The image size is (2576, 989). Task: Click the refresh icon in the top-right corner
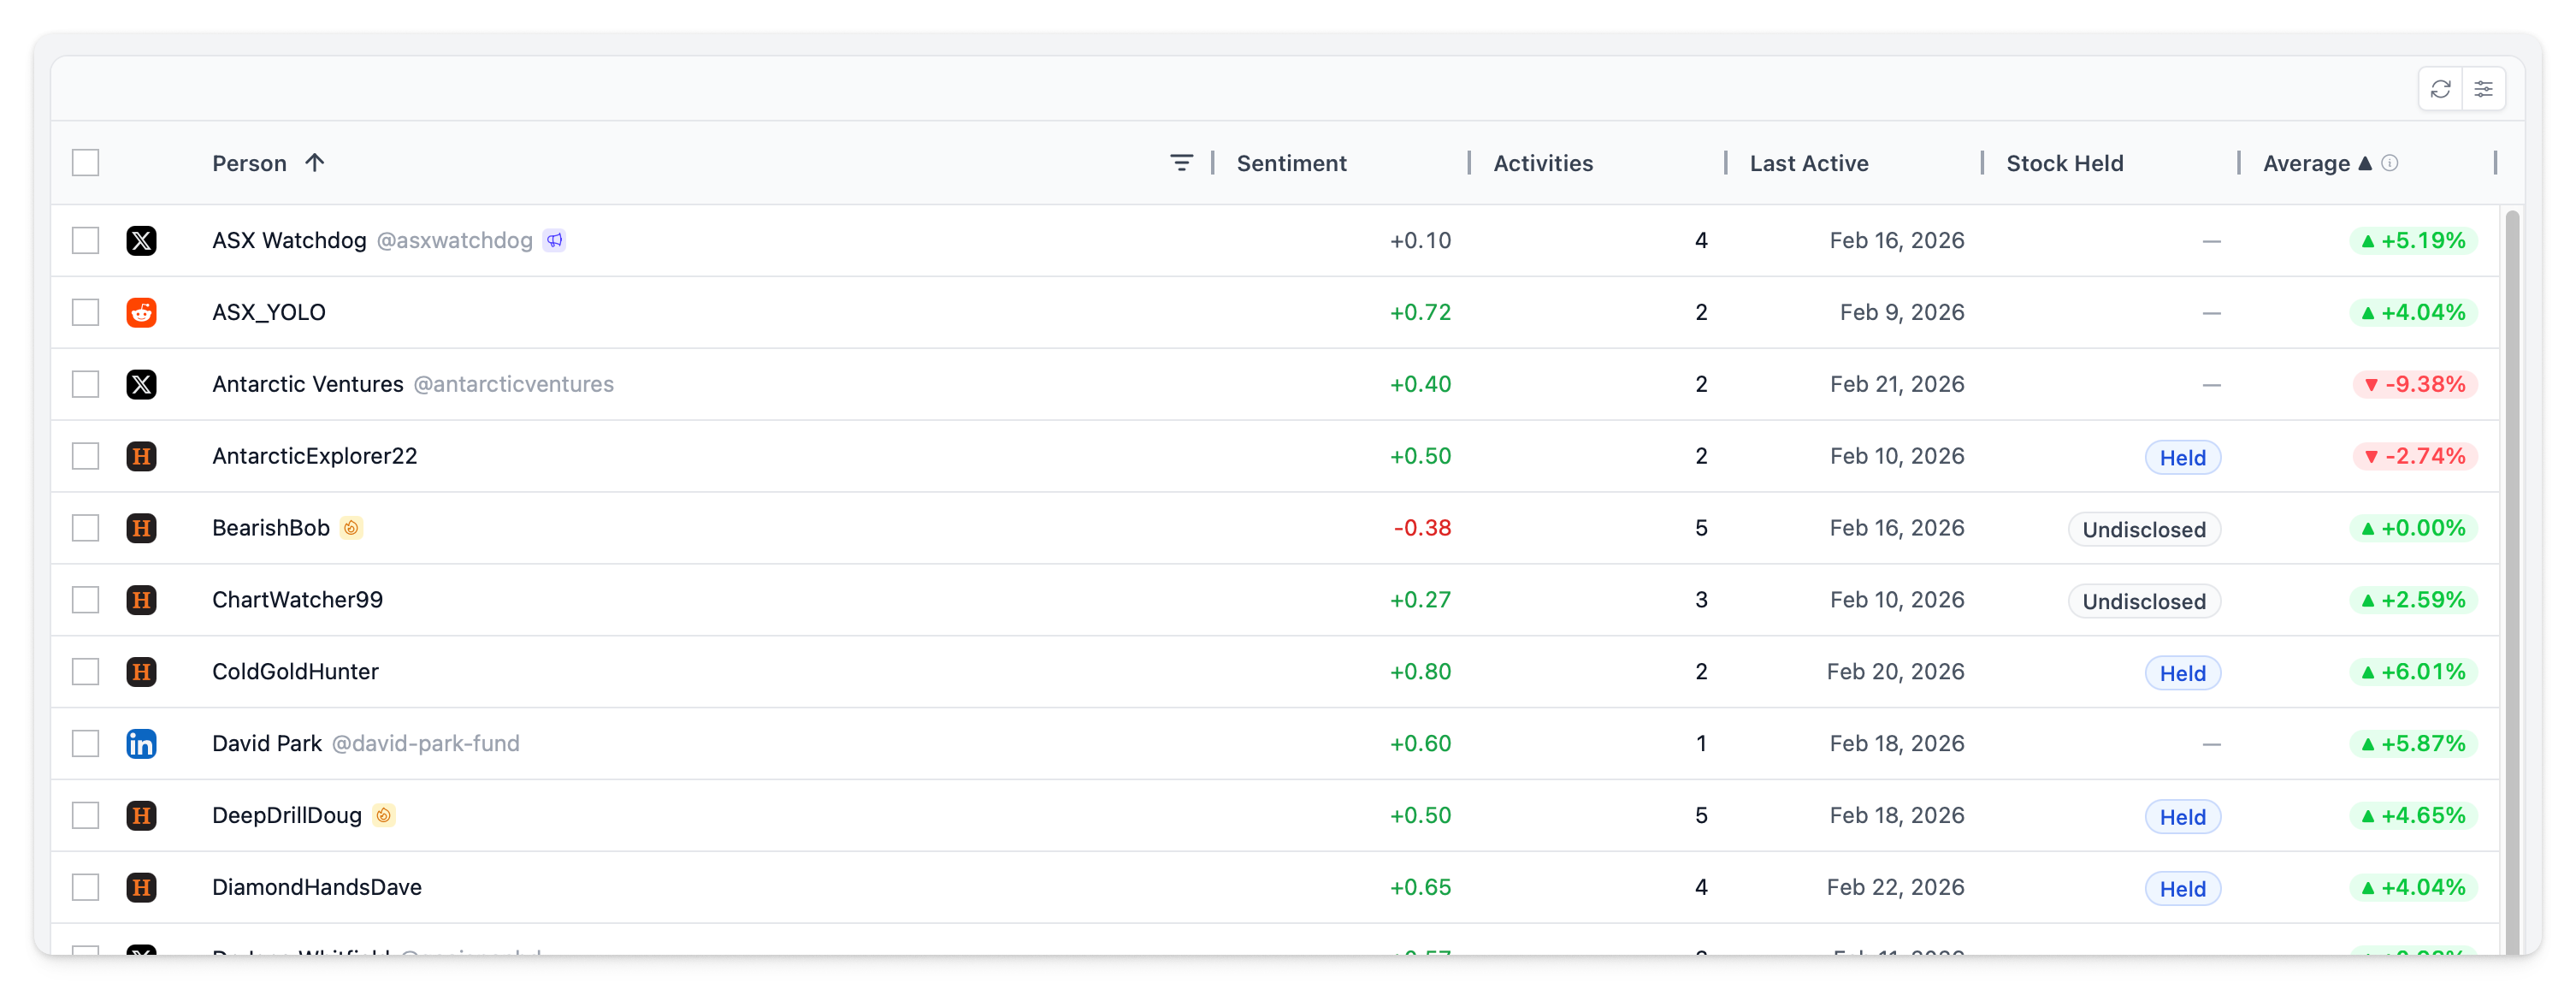(2441, 89)
